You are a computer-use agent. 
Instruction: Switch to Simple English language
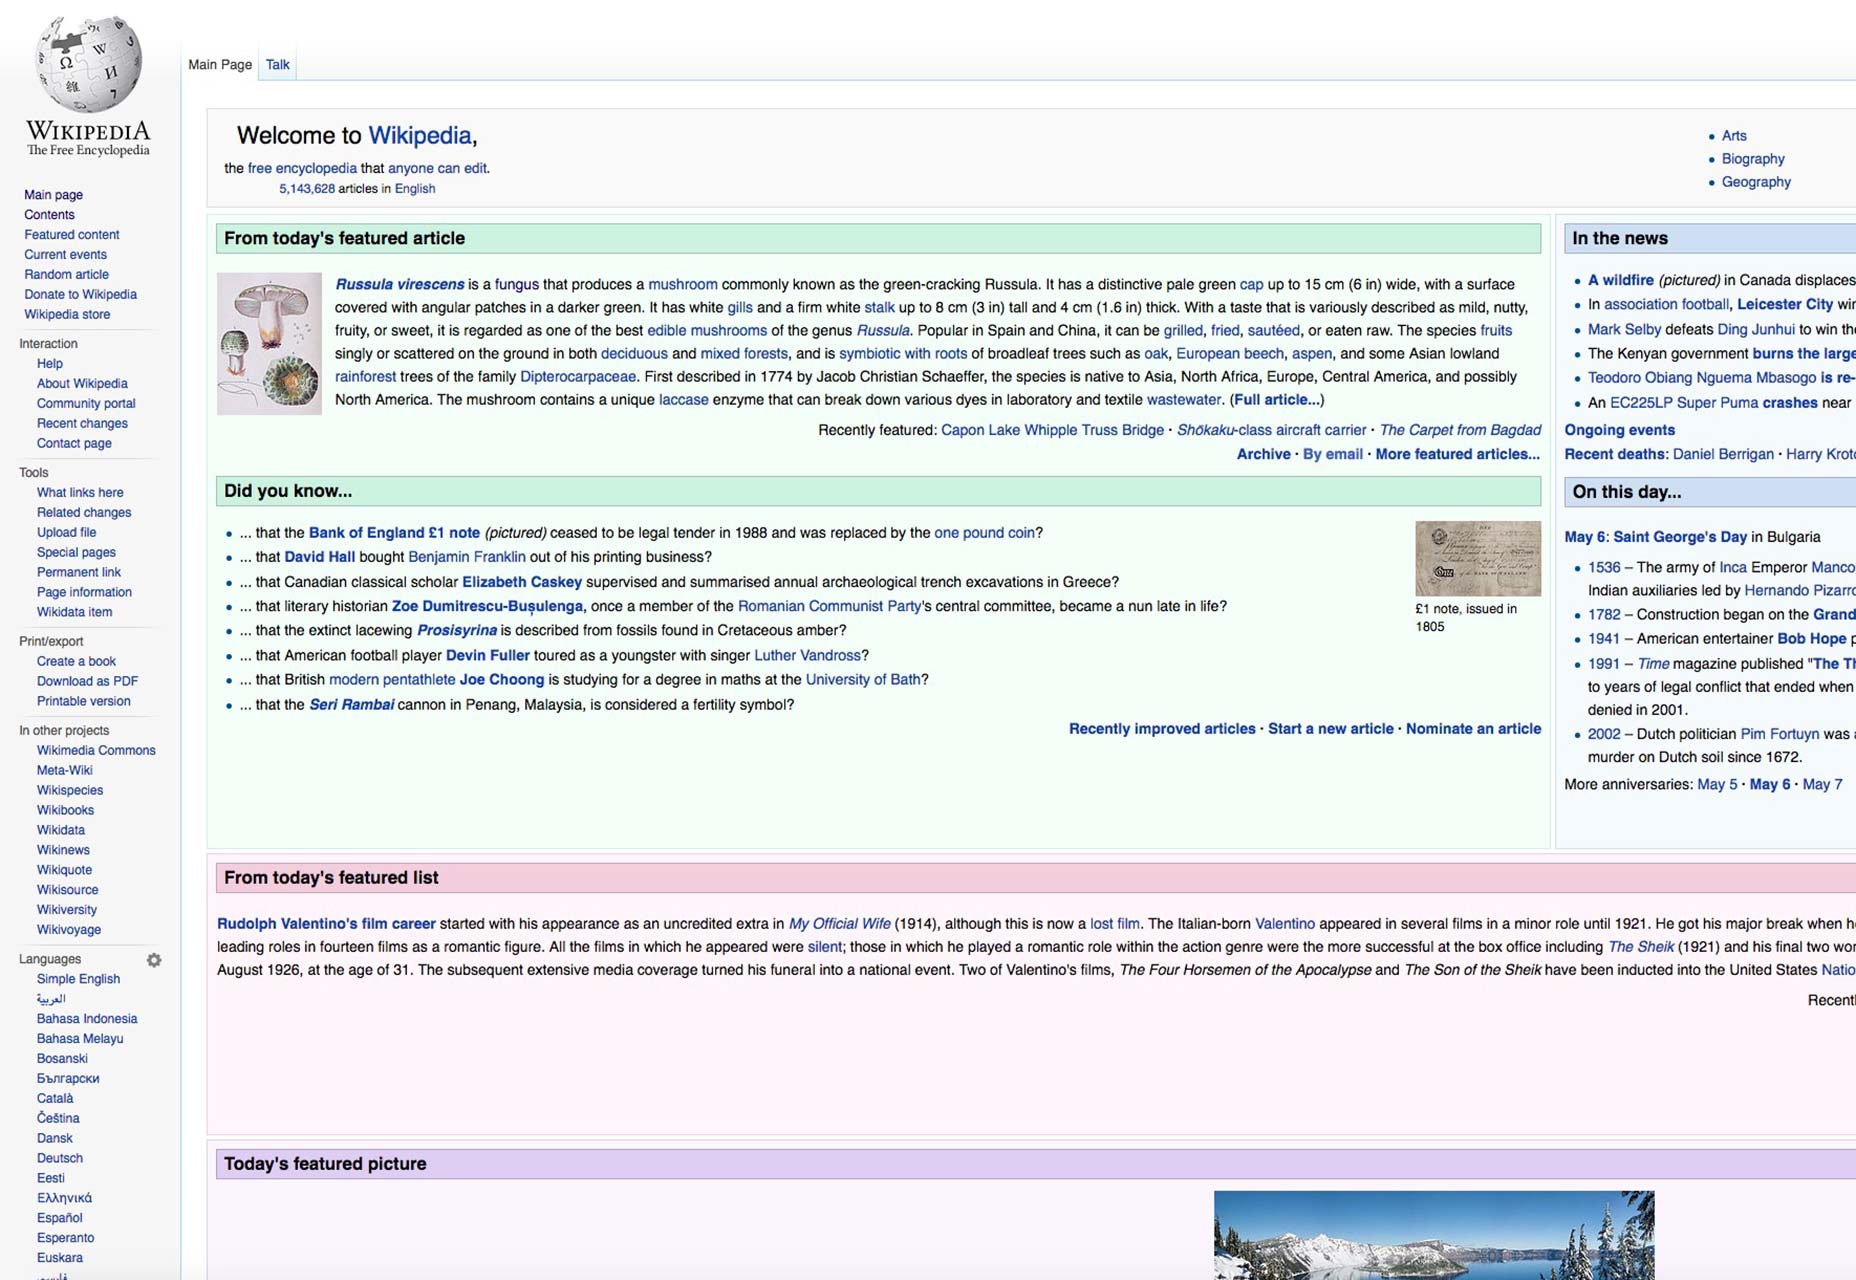pyautogui.click(x=78, y=980)
